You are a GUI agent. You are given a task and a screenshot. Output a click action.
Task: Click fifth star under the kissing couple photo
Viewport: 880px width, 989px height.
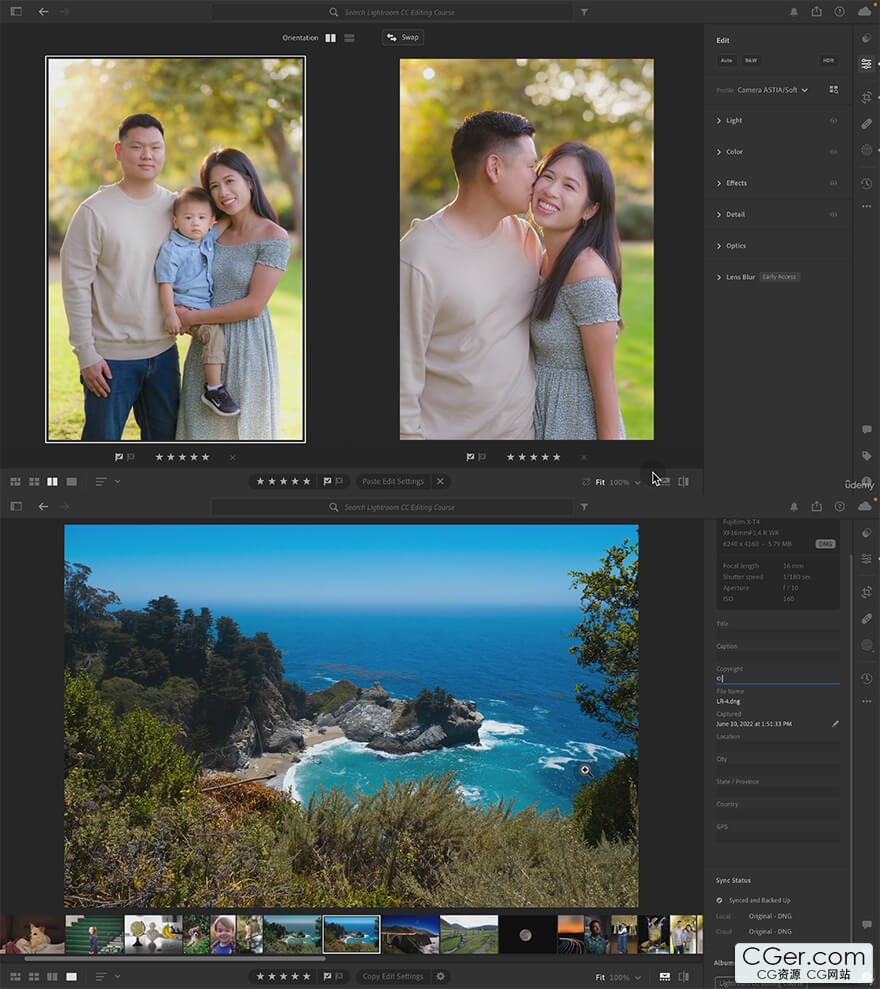(x=557, y=457)
